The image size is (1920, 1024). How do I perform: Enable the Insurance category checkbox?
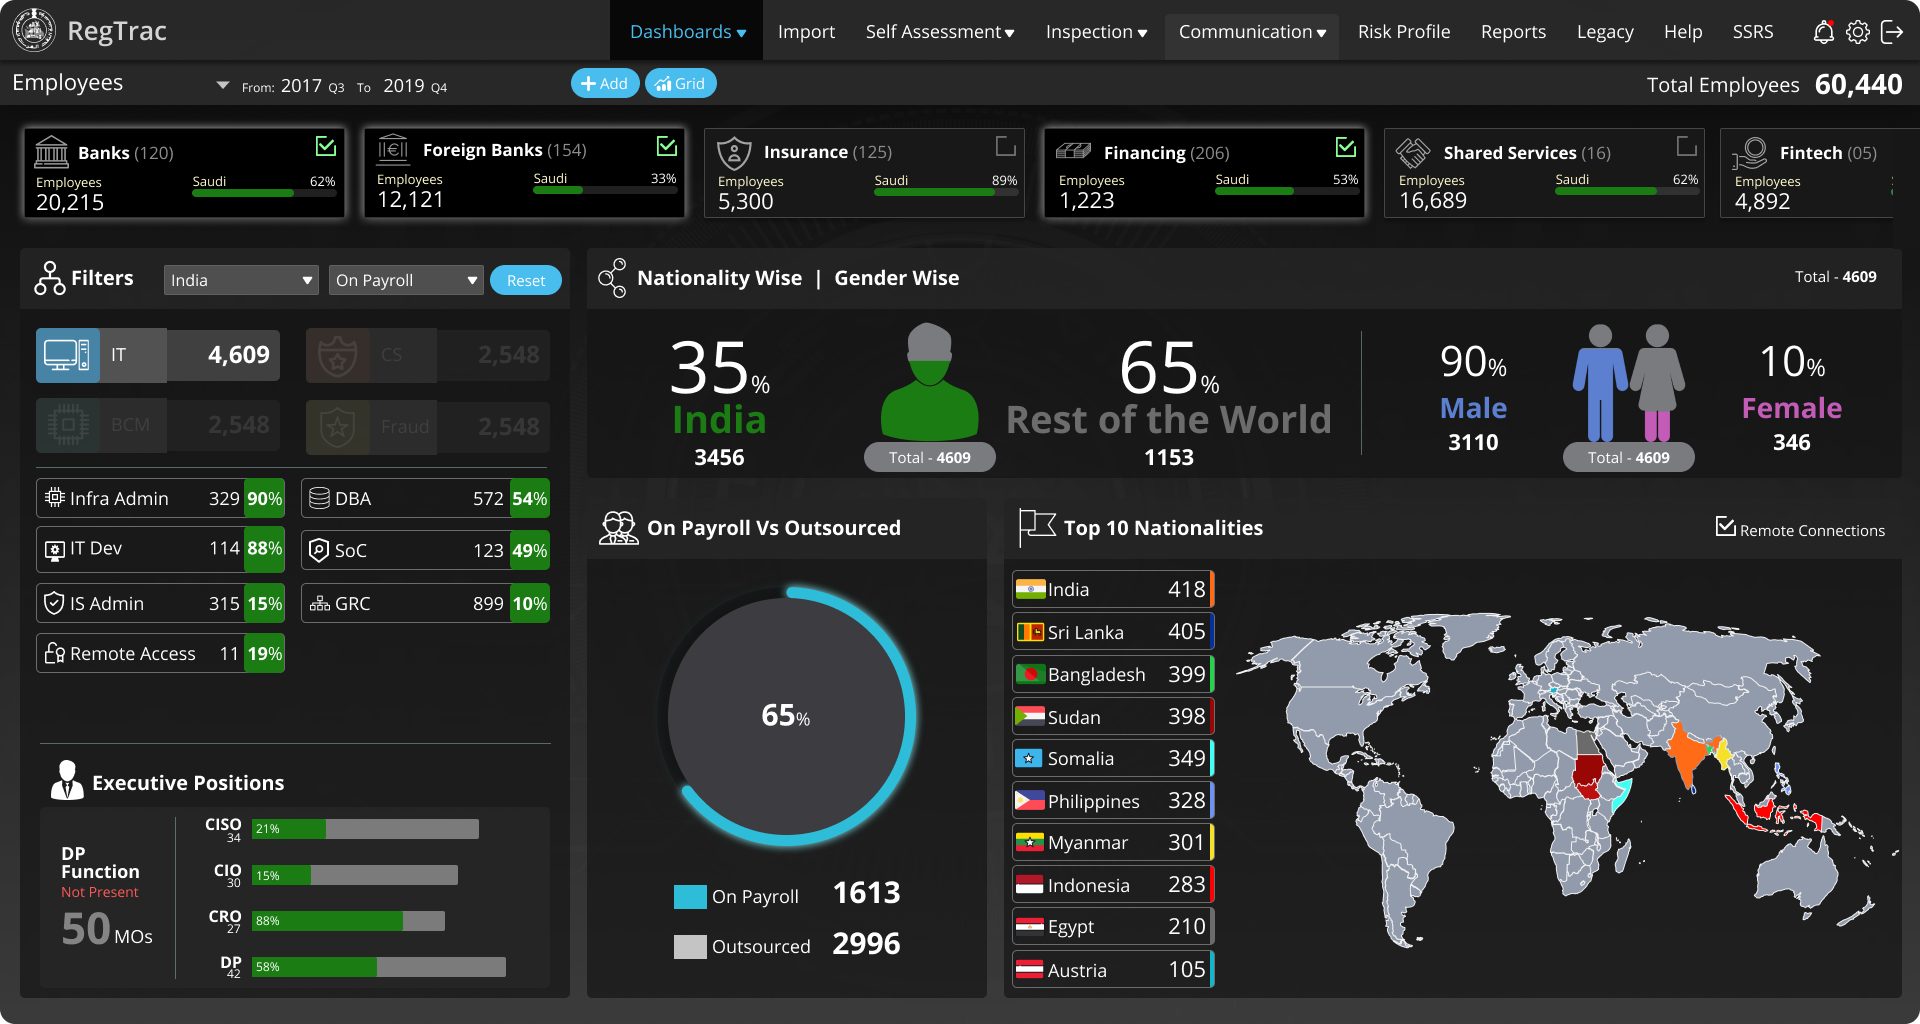click(x=1006, y=147)
